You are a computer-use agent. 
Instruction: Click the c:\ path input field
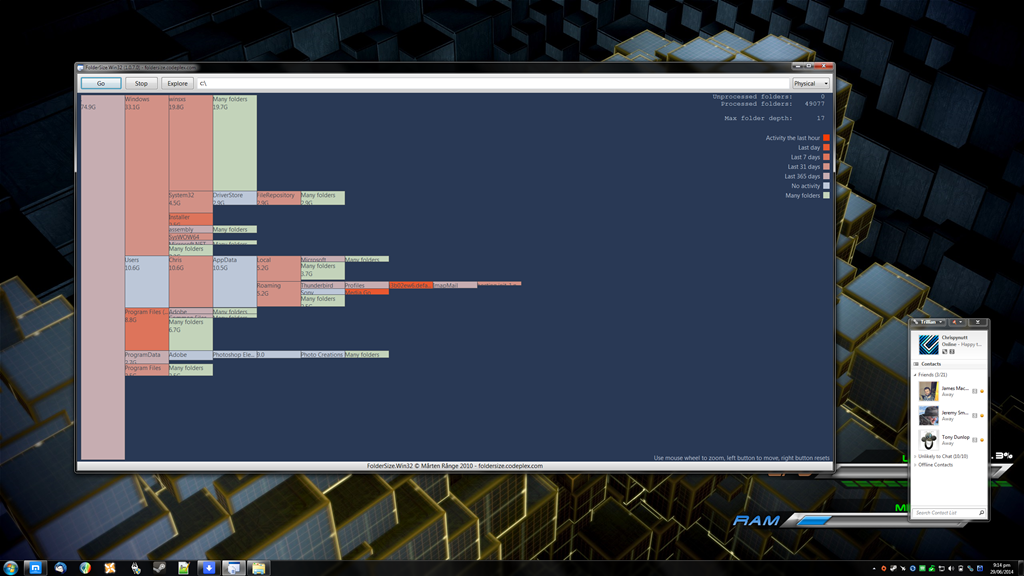tap(492, 84)
